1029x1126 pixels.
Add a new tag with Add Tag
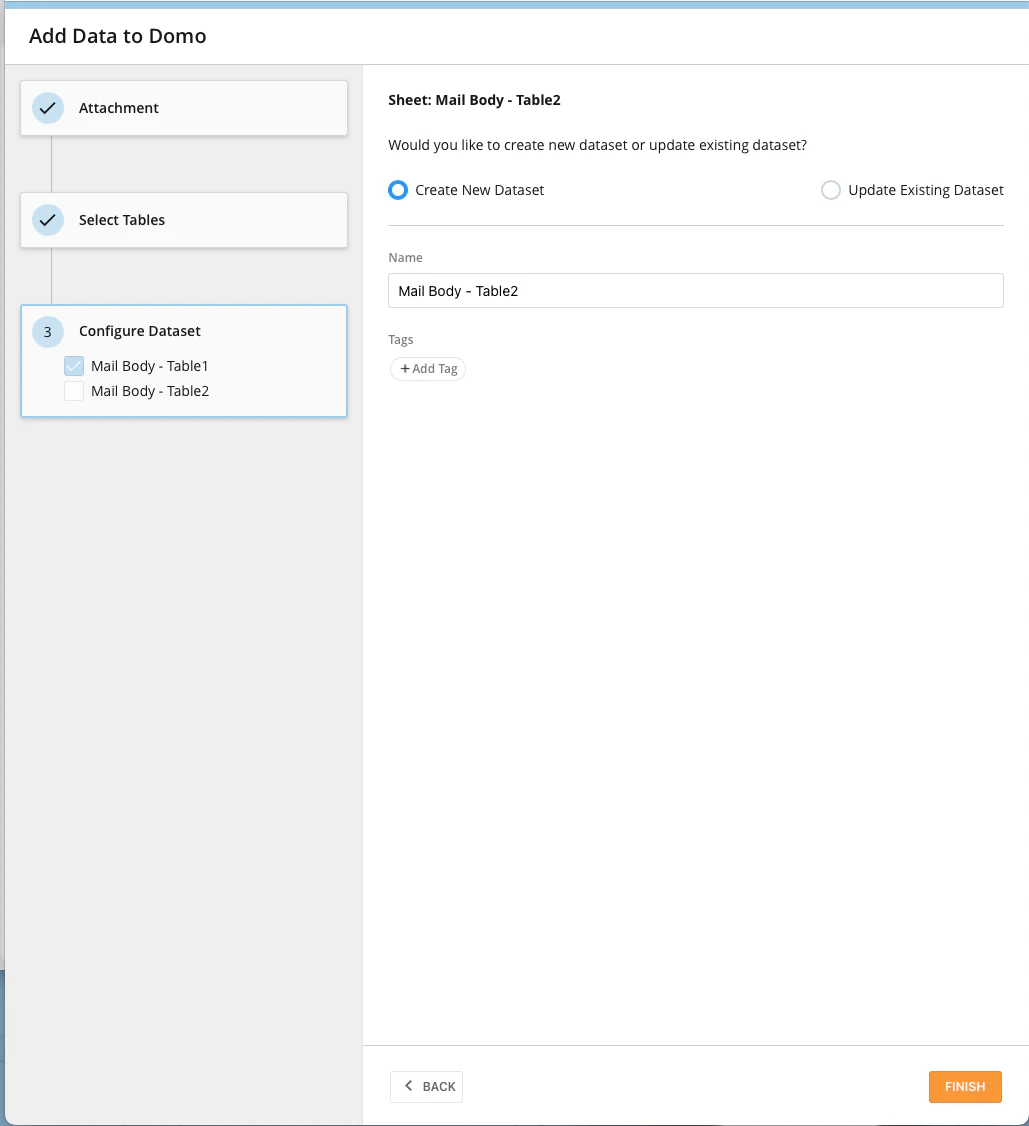(x=428, y=368)
